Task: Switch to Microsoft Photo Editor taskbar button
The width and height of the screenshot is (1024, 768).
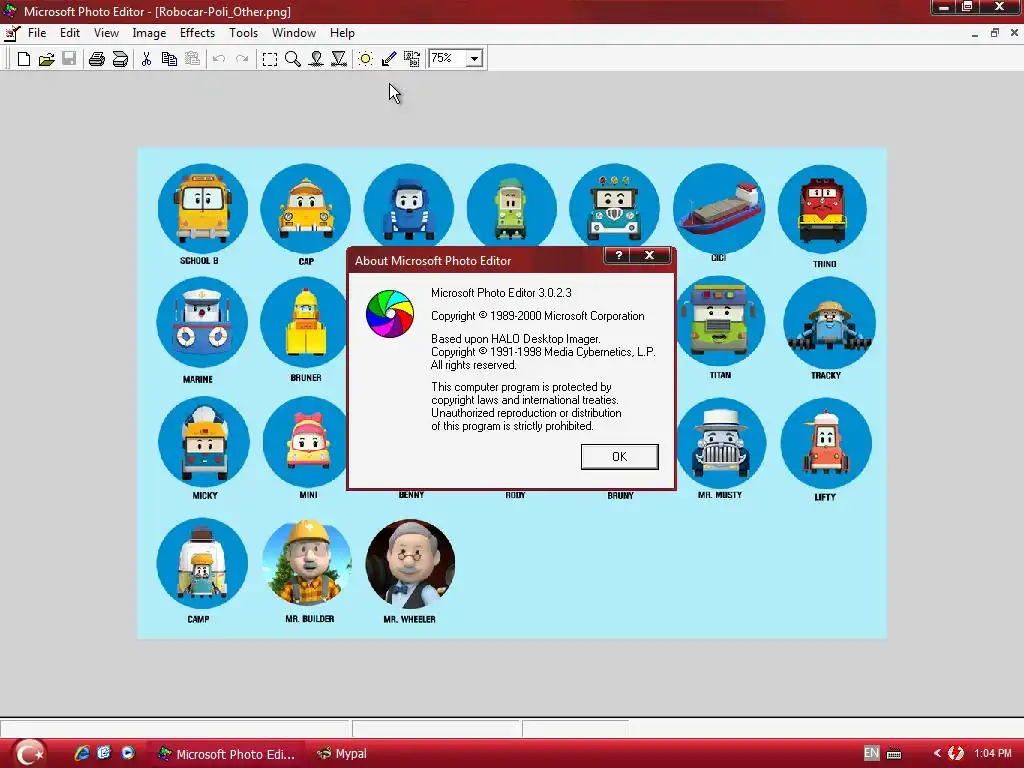Action: pyautogui.click(x=227, y=754)
